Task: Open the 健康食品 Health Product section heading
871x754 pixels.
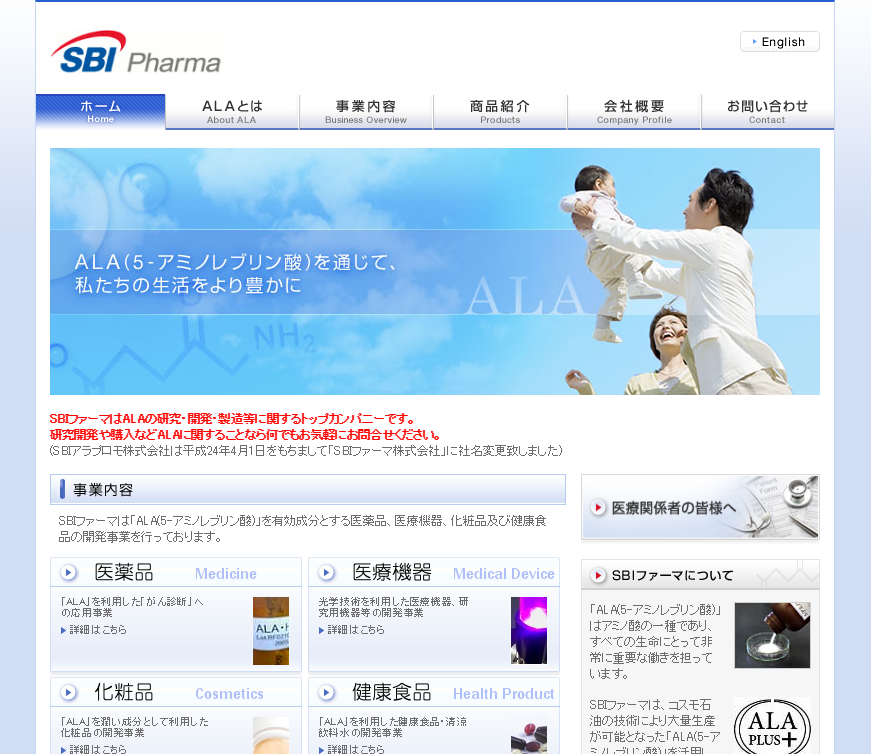Action: click(x=434, y=692)
